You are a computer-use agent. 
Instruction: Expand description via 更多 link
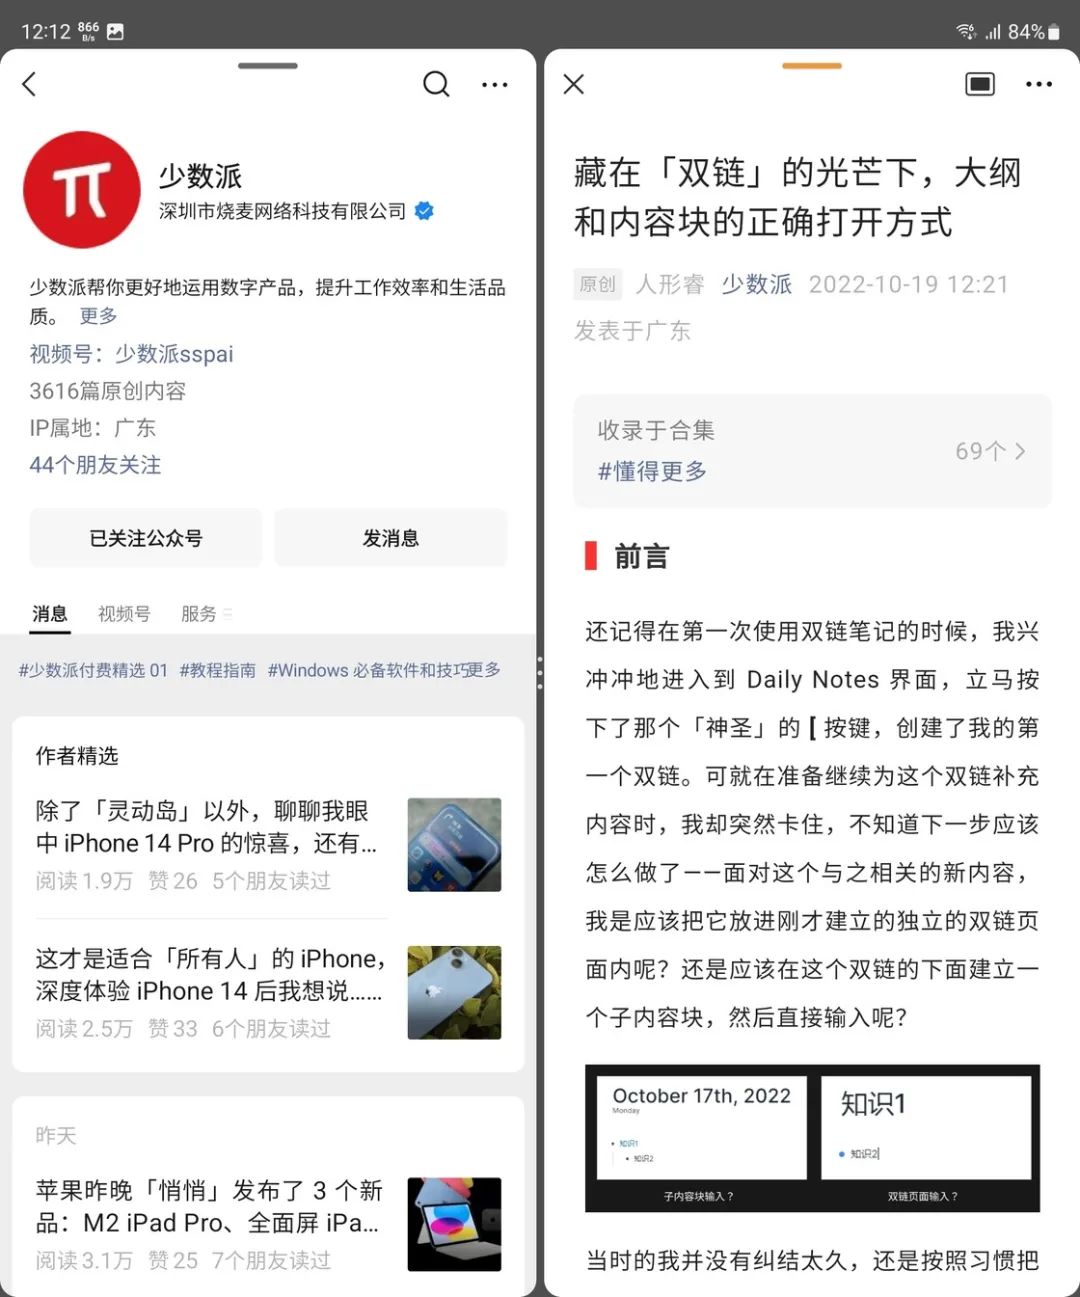pos(98,316)
